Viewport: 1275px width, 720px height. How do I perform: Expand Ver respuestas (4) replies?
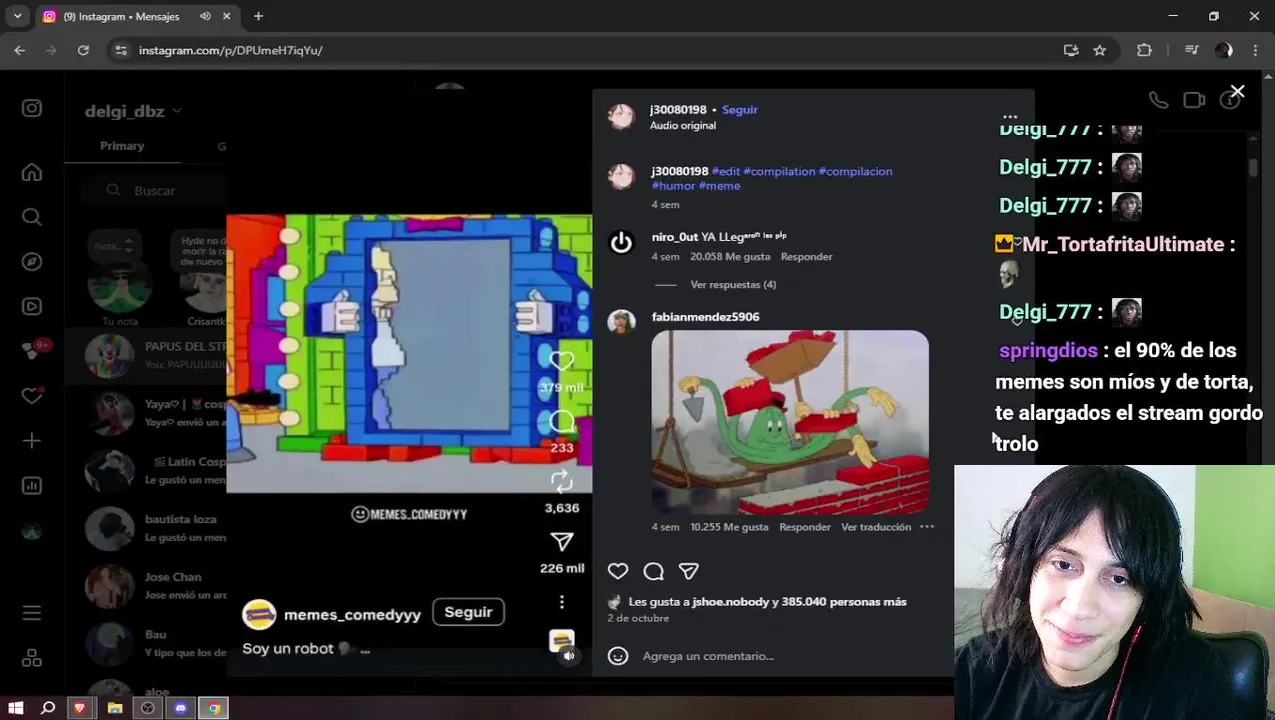click(733, 285)
